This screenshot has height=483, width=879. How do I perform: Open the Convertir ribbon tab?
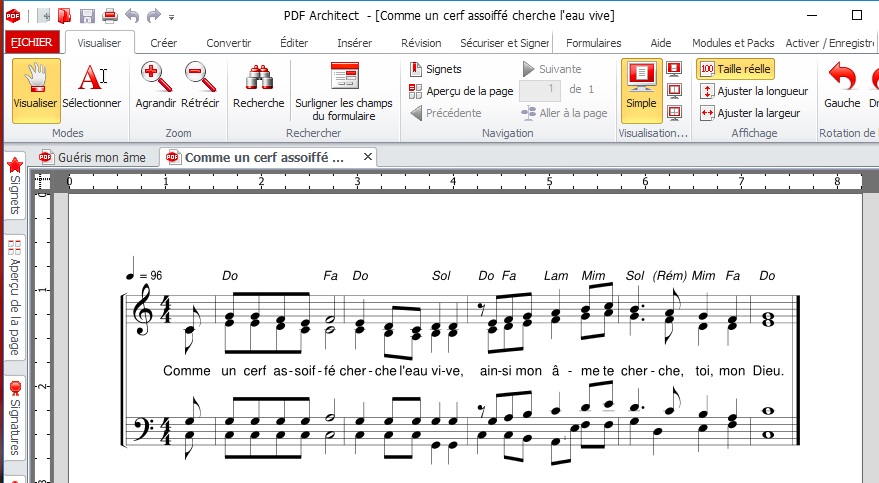point(229,43)
